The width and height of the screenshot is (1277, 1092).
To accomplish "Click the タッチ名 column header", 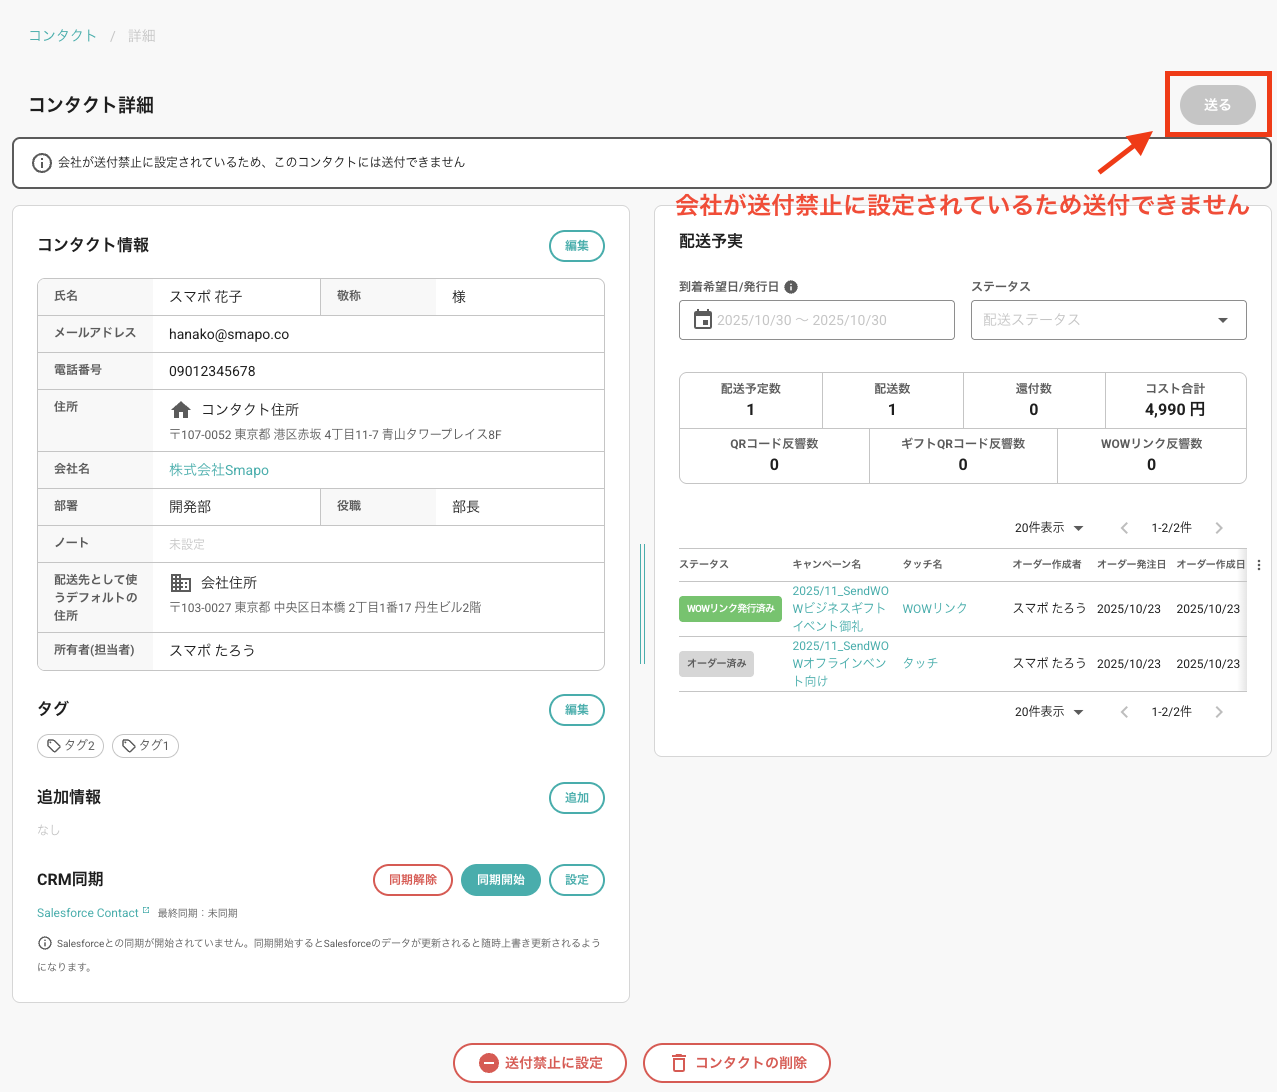I will (x=922, y=565).
